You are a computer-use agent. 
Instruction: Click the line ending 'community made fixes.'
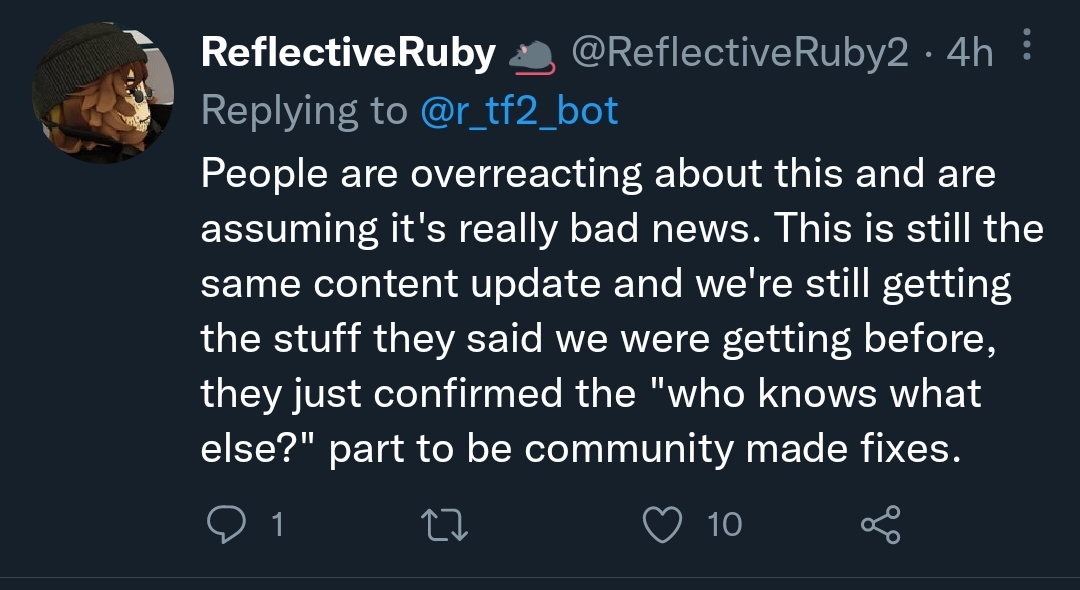pos(581,449)
